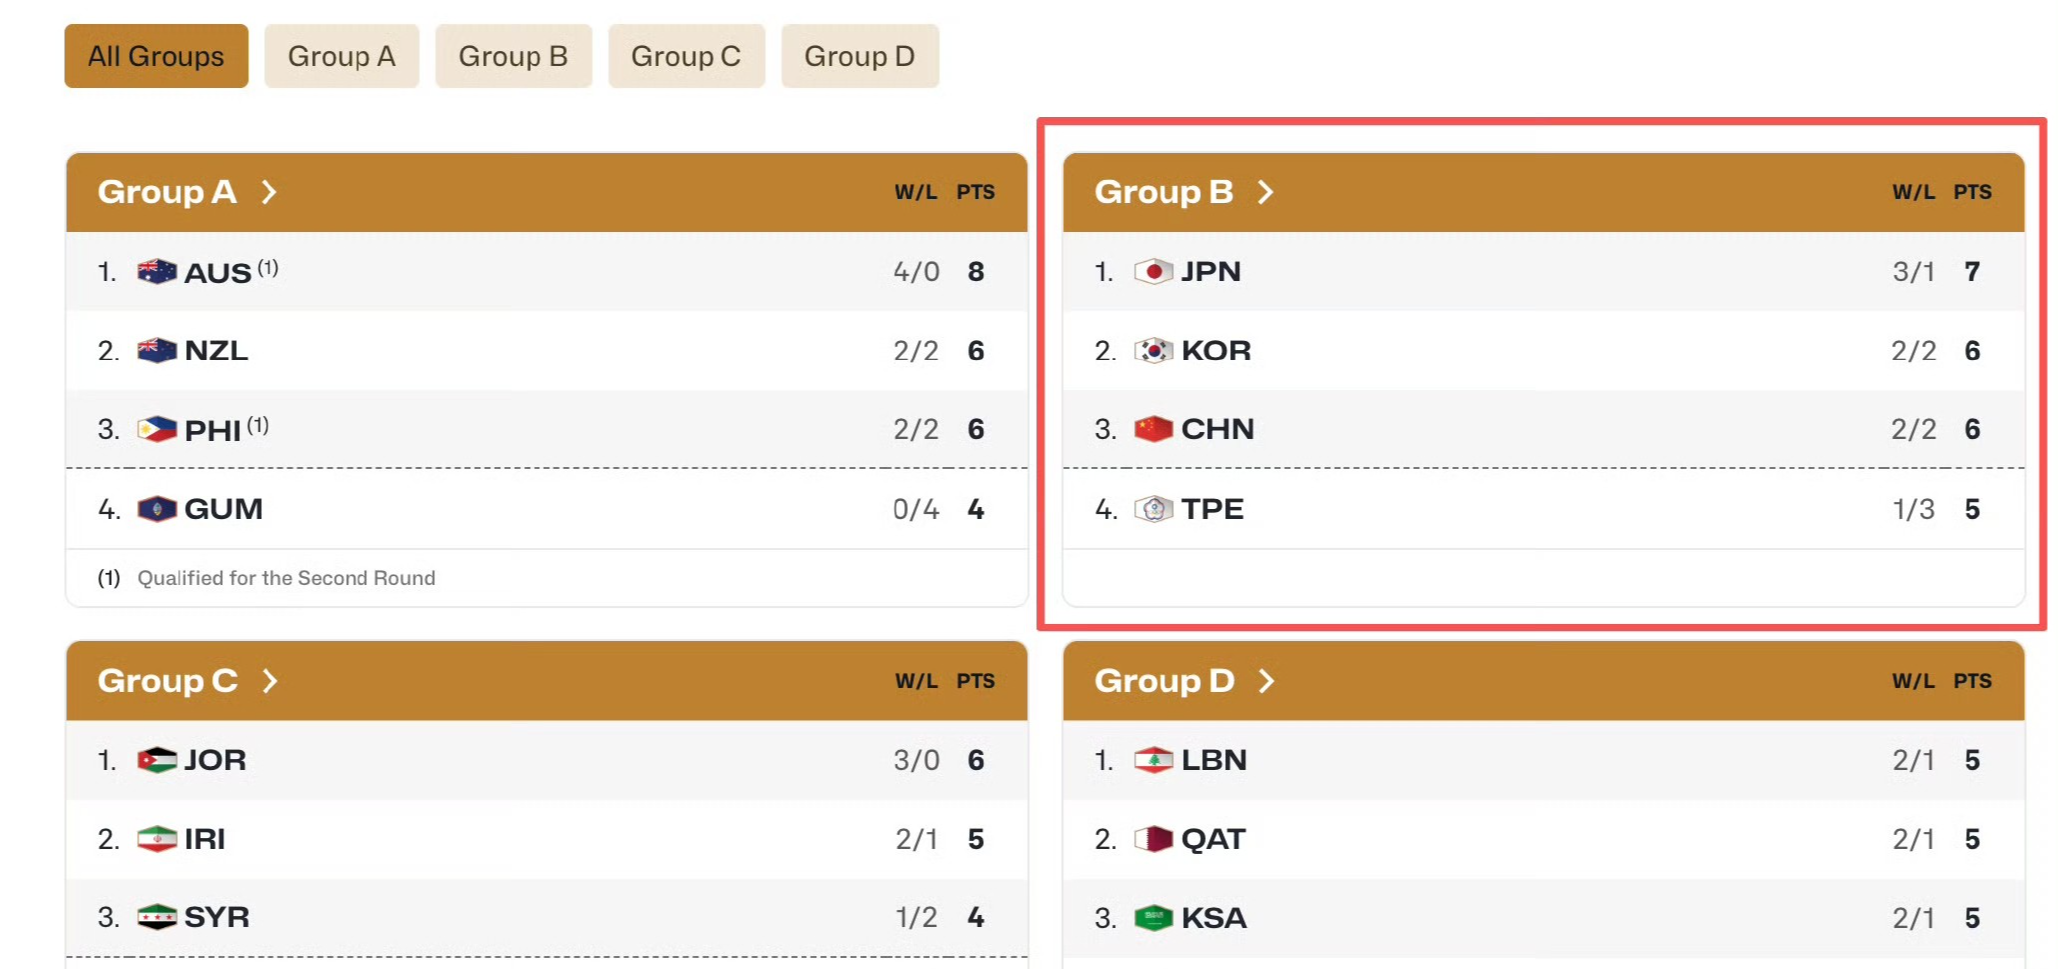
Task: Switch to the Group A tab
Action: click(341, 56)
